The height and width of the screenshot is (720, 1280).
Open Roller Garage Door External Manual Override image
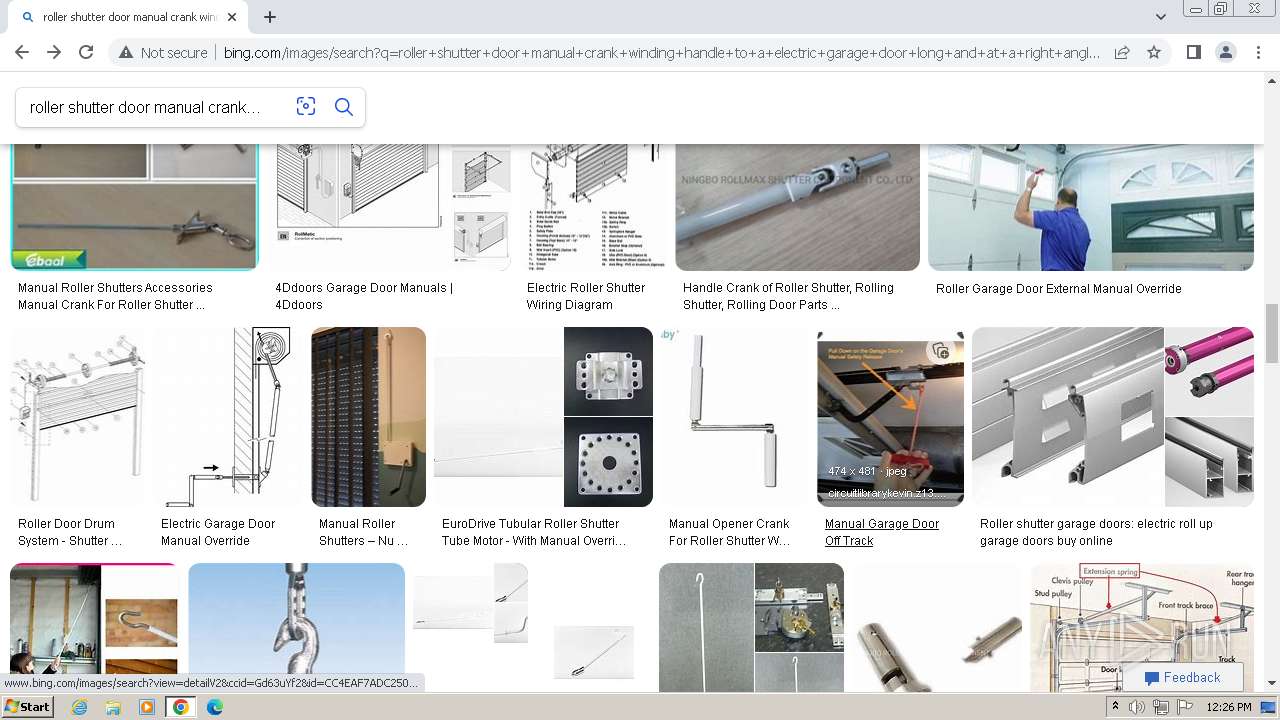1090,206
